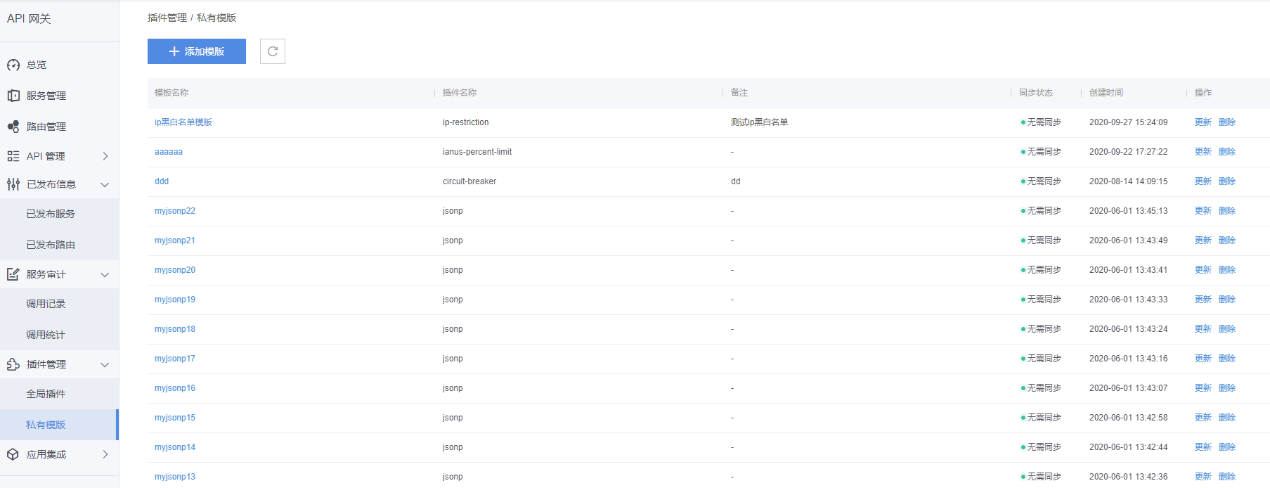The image size is (1270, 488).
Task: Expand the 应用集成 submenu arrow
Action: point(105,454)
